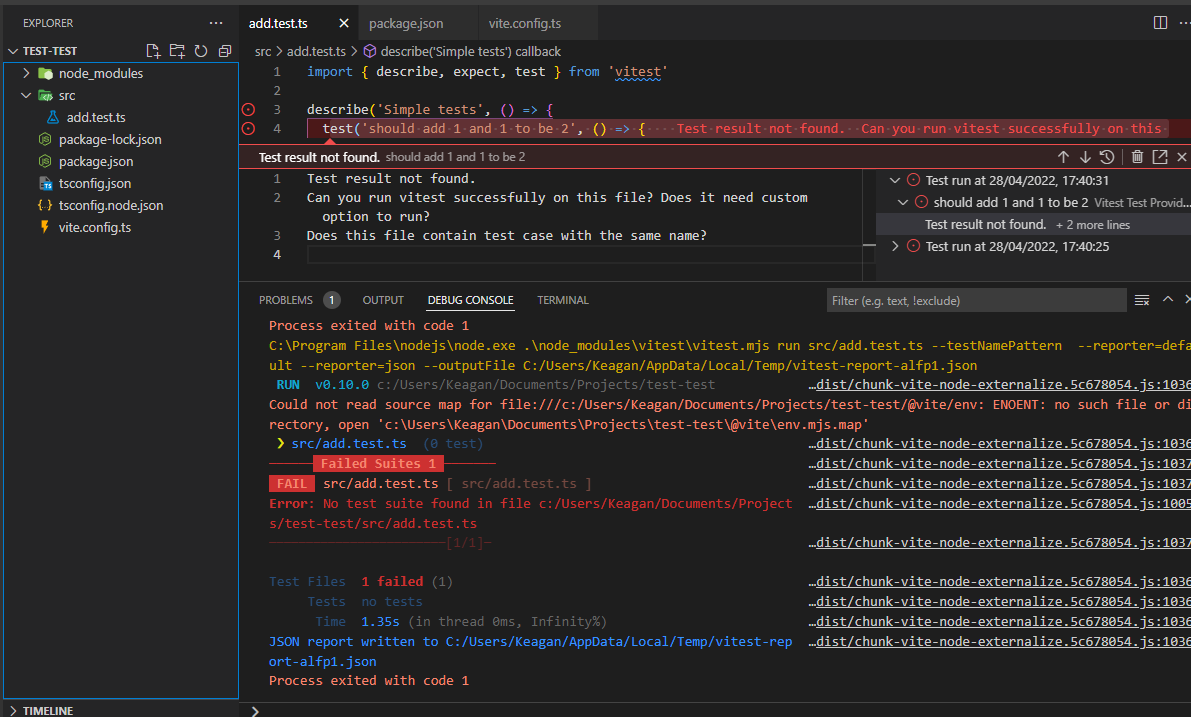Split the editor to the right
Image resolution: width=1191 pixels, height=717 pixels.
coord(1160,23)
